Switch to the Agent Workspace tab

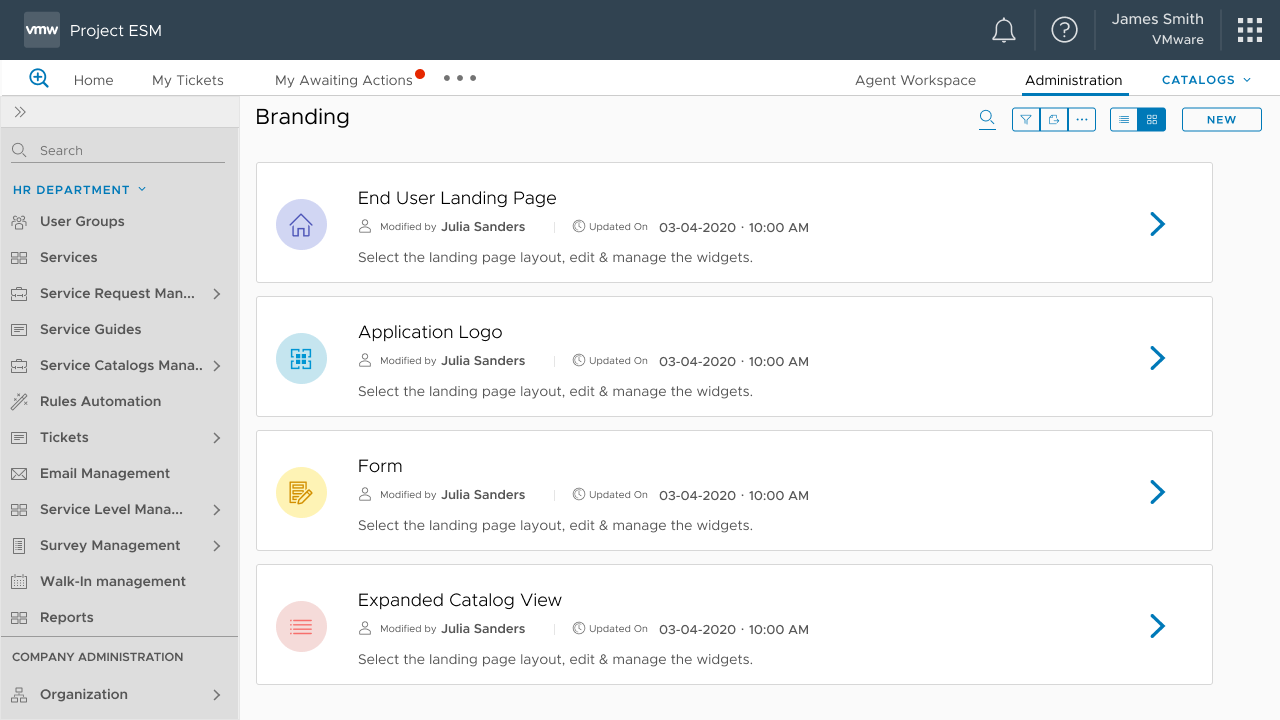tap(915, 80)
